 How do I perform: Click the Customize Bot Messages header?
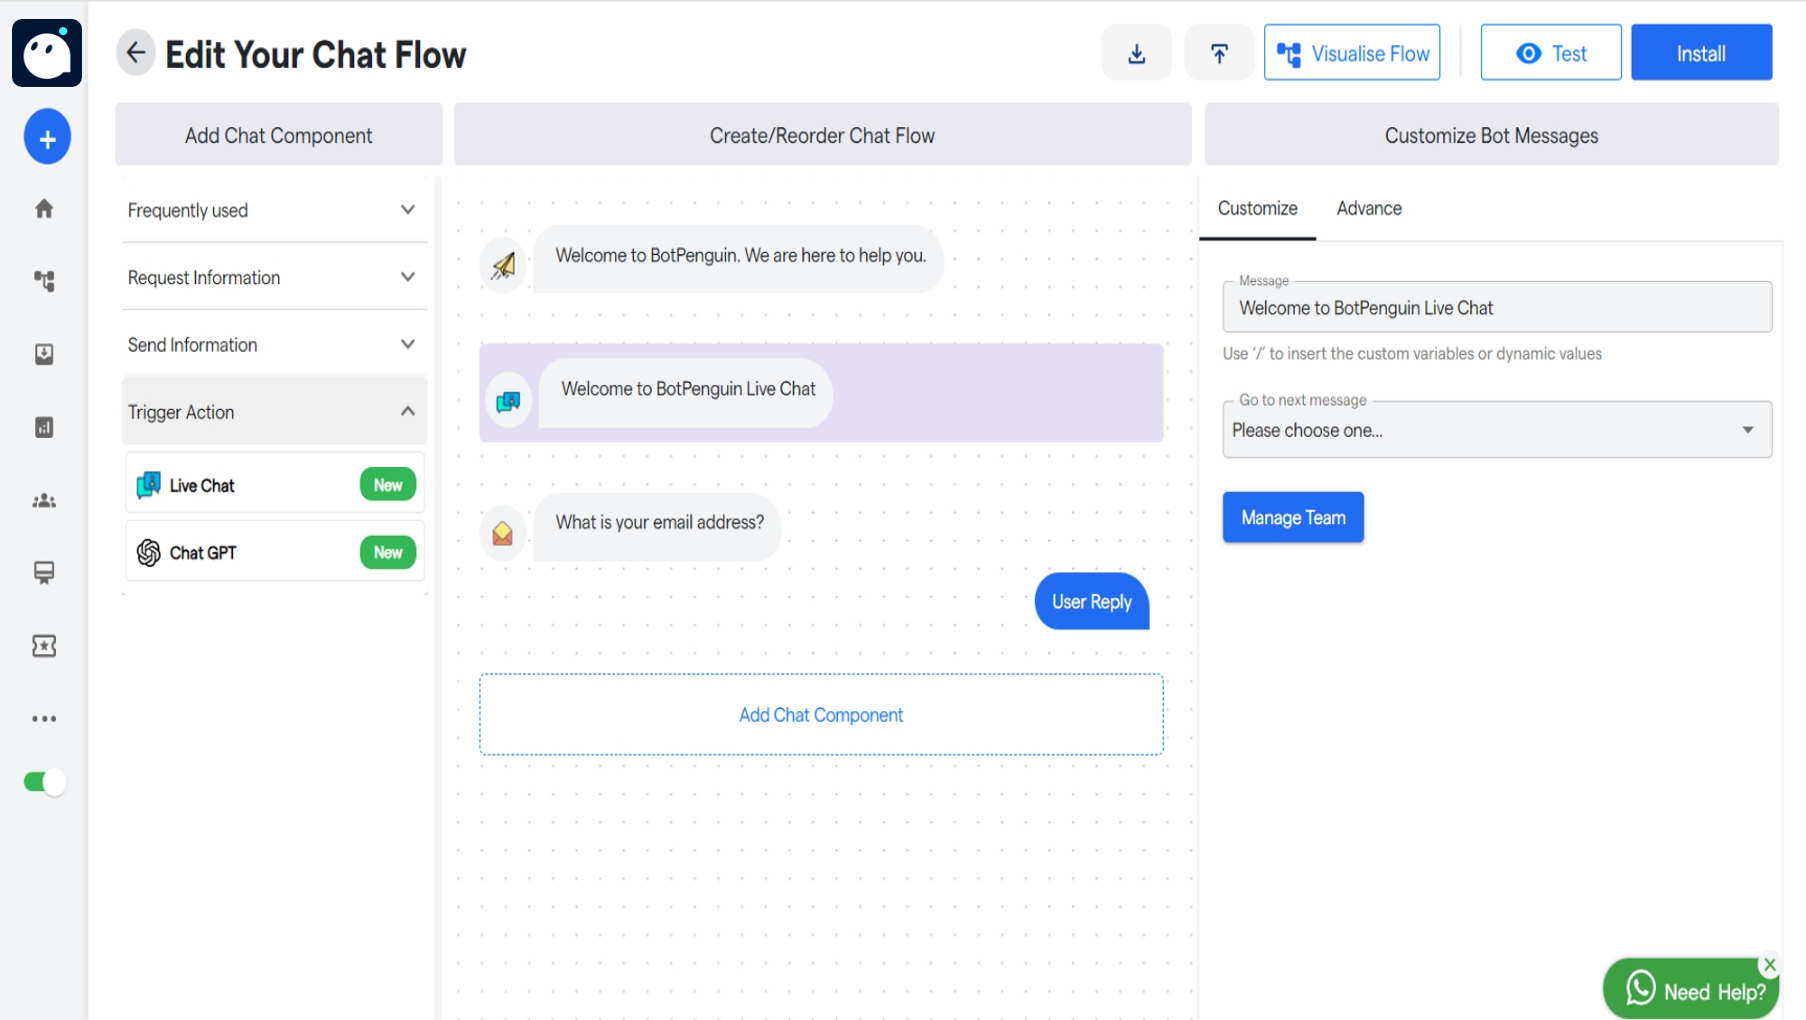[1491, 135]
